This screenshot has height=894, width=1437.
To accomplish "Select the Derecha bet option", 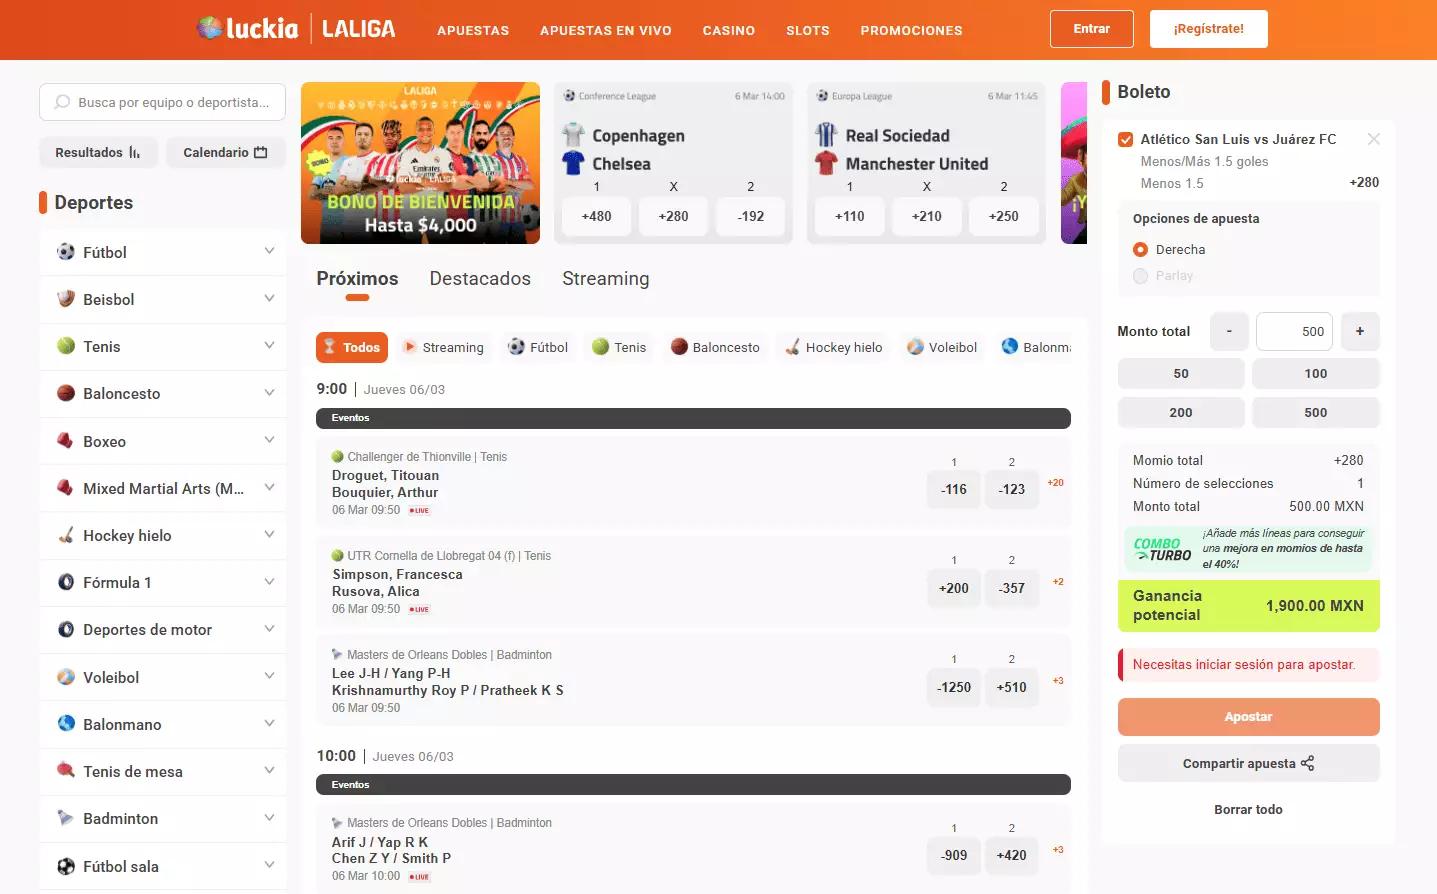I will click(x=1140, y=250).
